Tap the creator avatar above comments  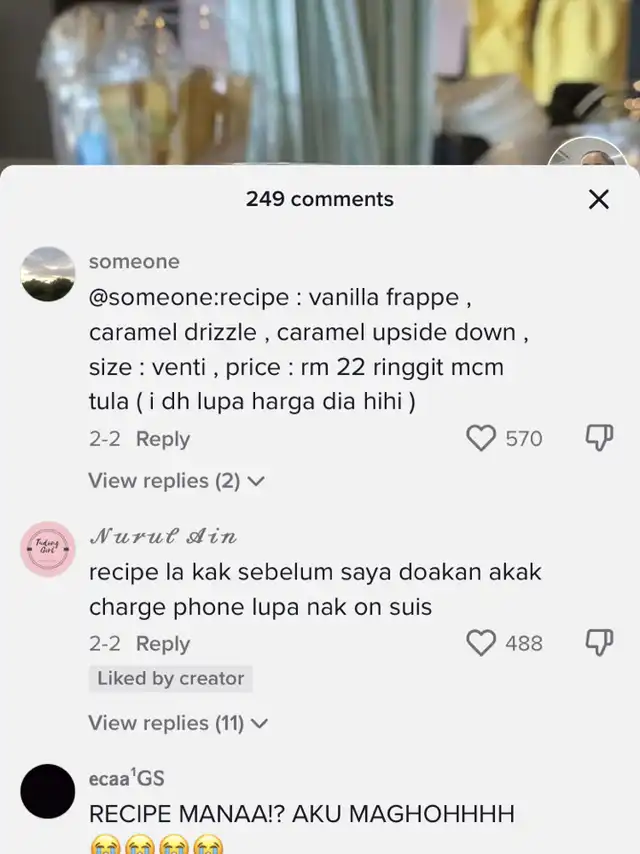587,151
